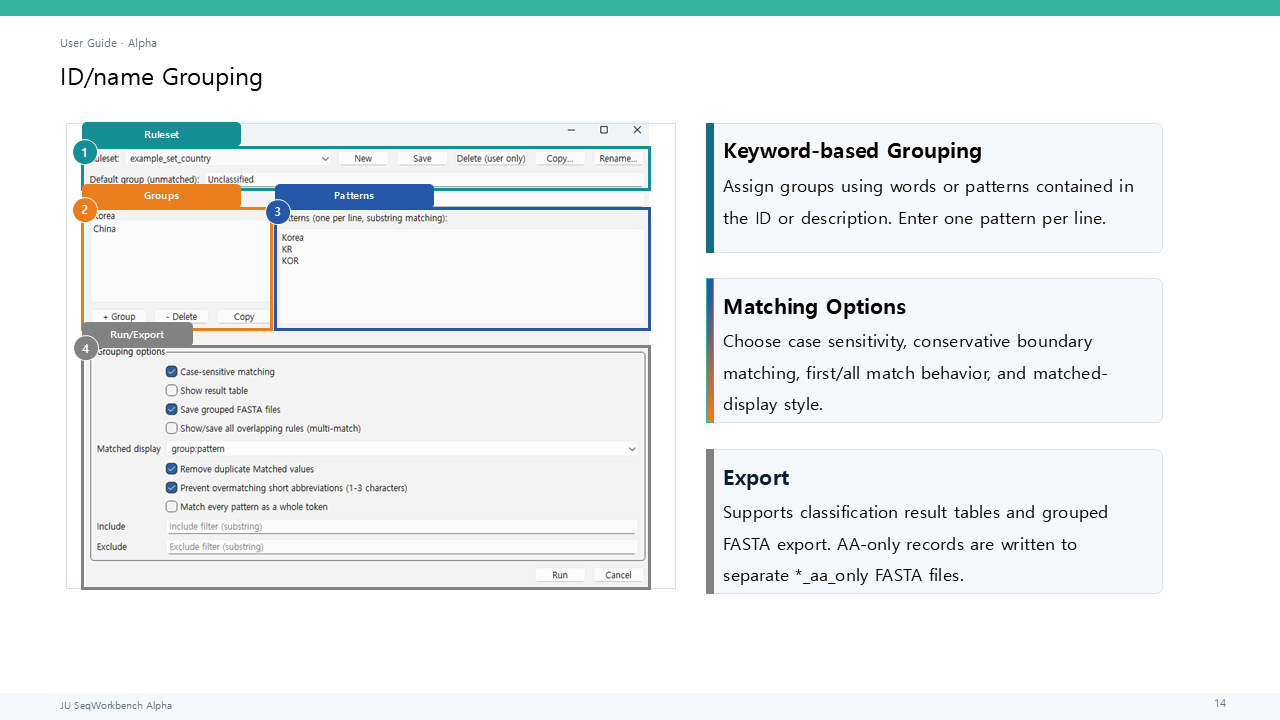The height and width of the screenshot is (720, 1280).
Task: Click the Korea pattern line
Action: [x=293, y=238]
